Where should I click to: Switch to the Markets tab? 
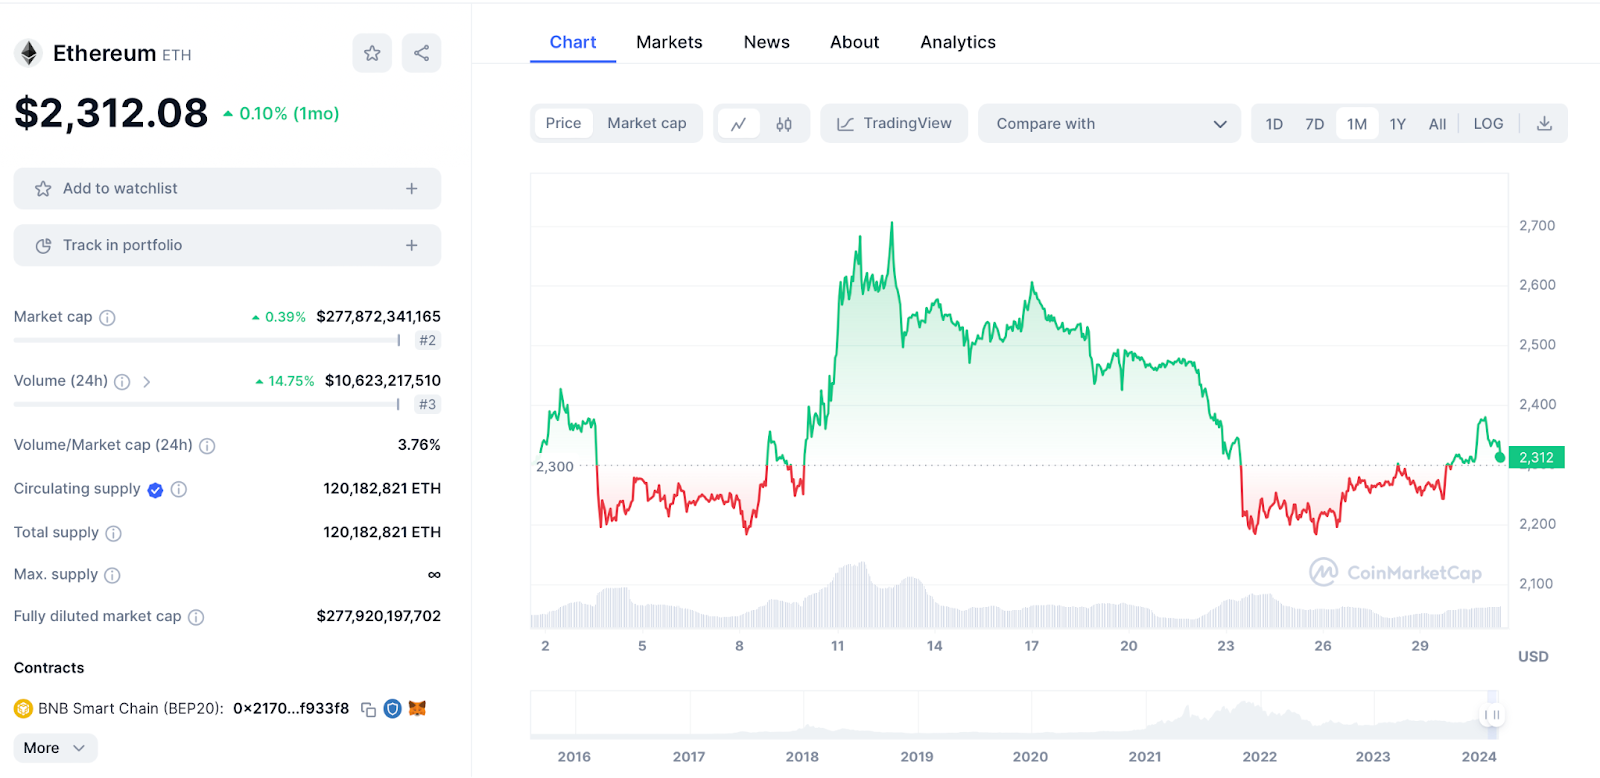tap(669, 42)
